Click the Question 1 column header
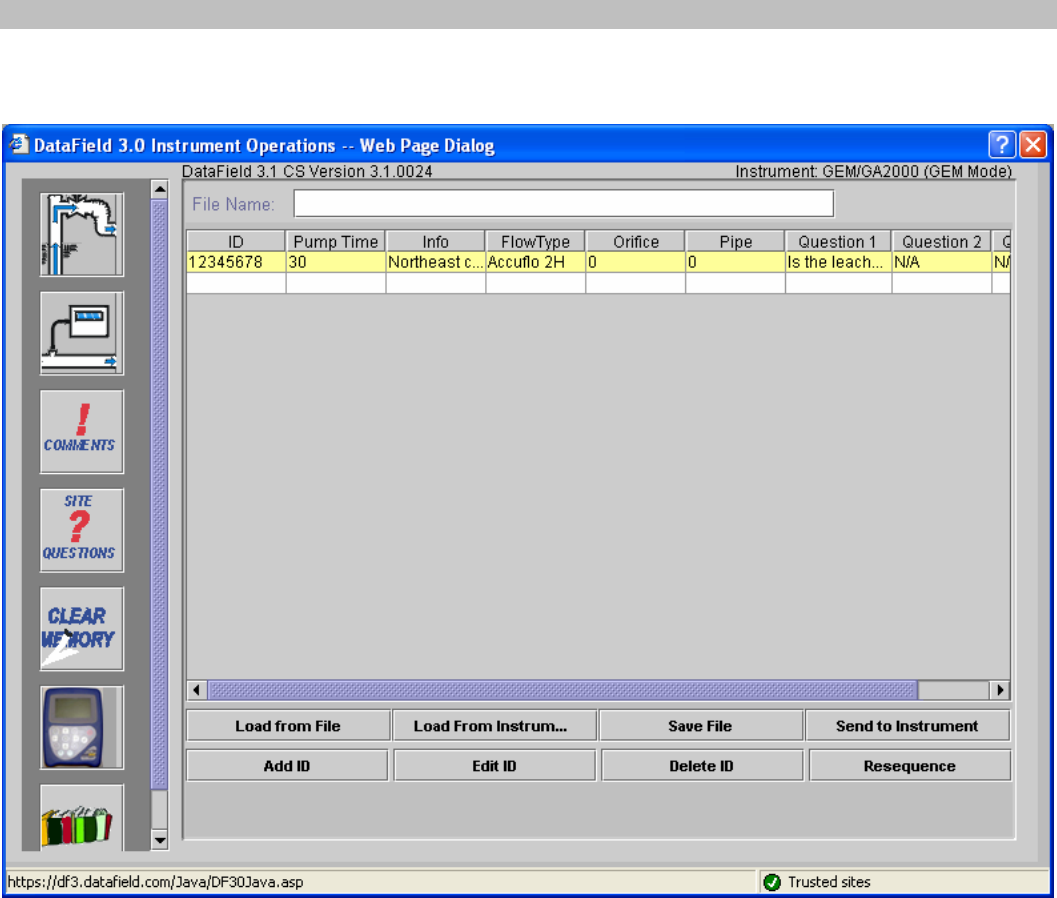 838,241
